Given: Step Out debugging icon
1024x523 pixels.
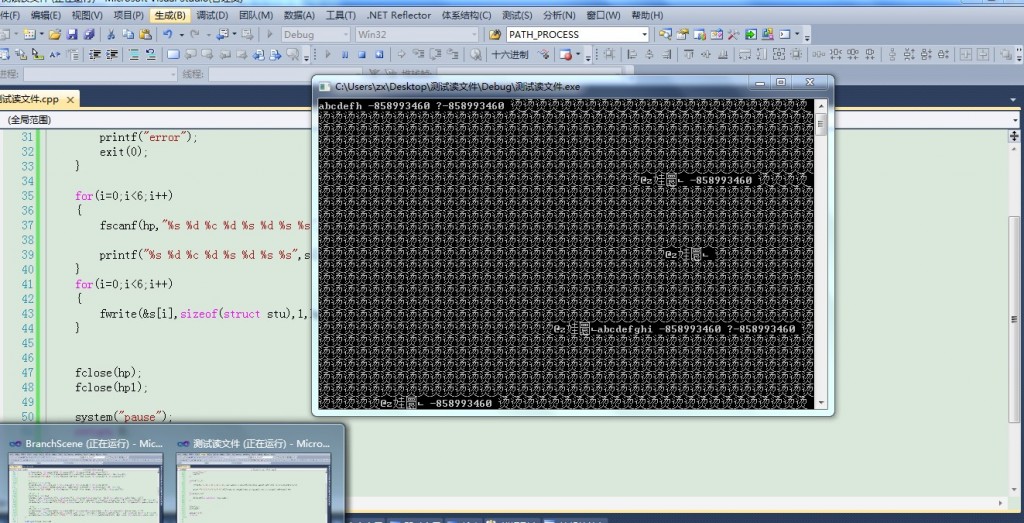Looking at the screenshot, I should coord(452,55).
